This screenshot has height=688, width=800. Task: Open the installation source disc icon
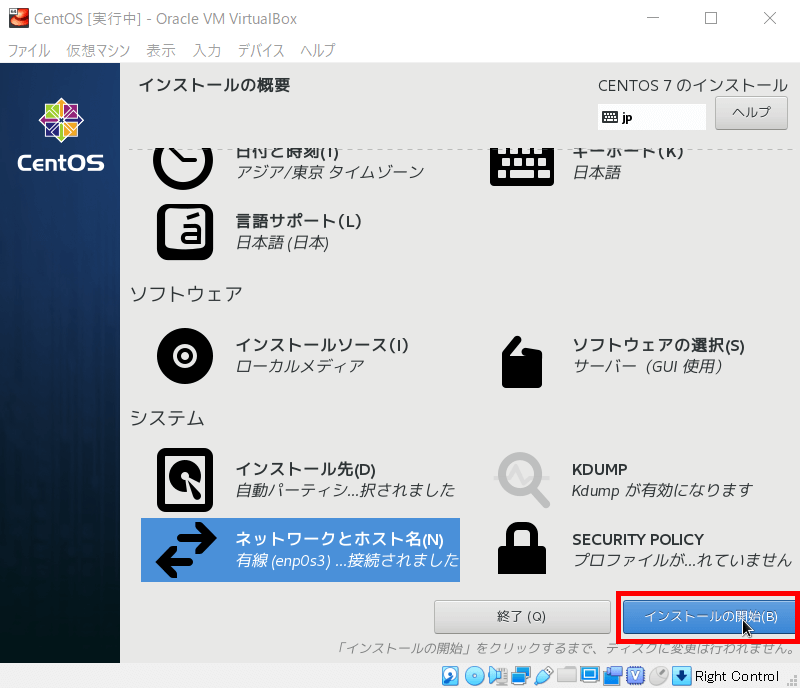point(185,356)
